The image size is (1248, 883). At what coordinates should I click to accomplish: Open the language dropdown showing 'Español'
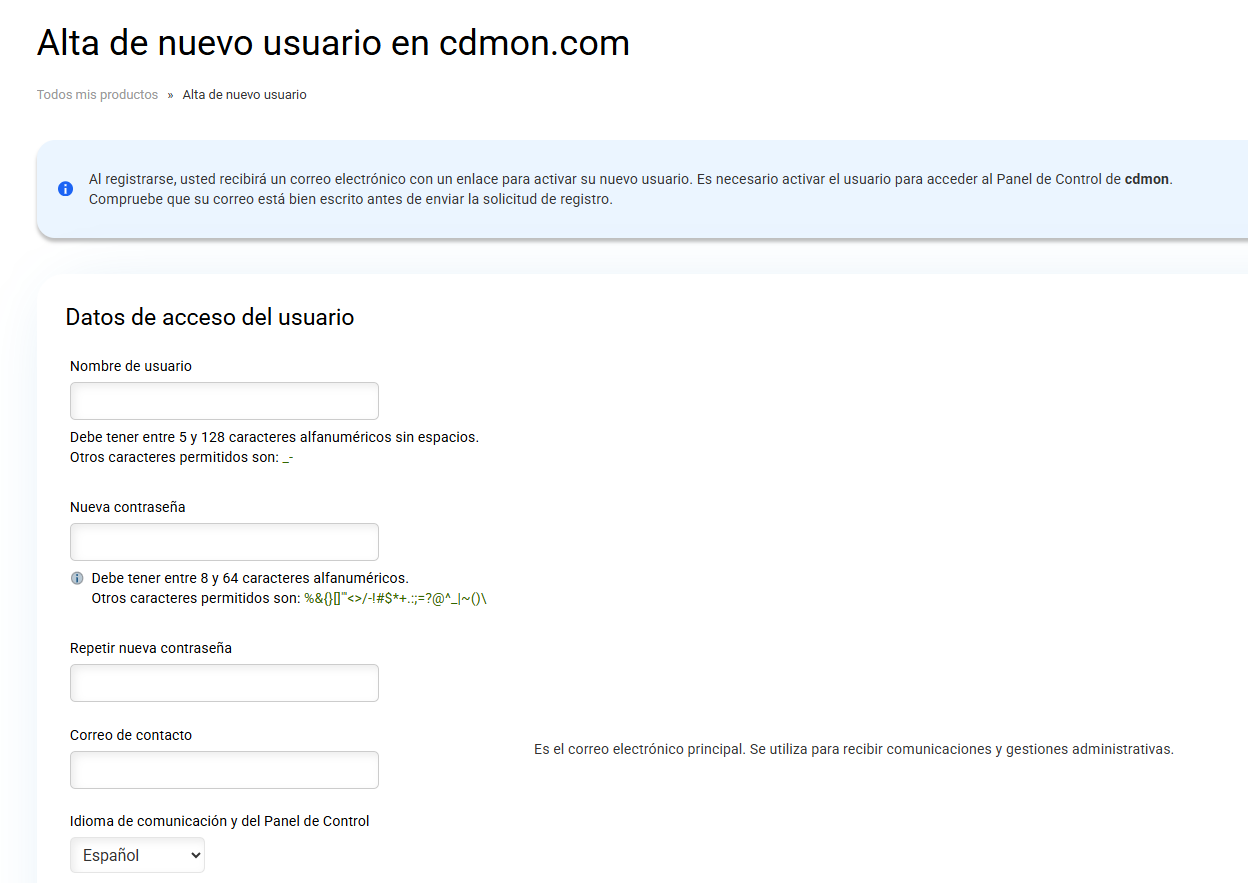point(137,855)
